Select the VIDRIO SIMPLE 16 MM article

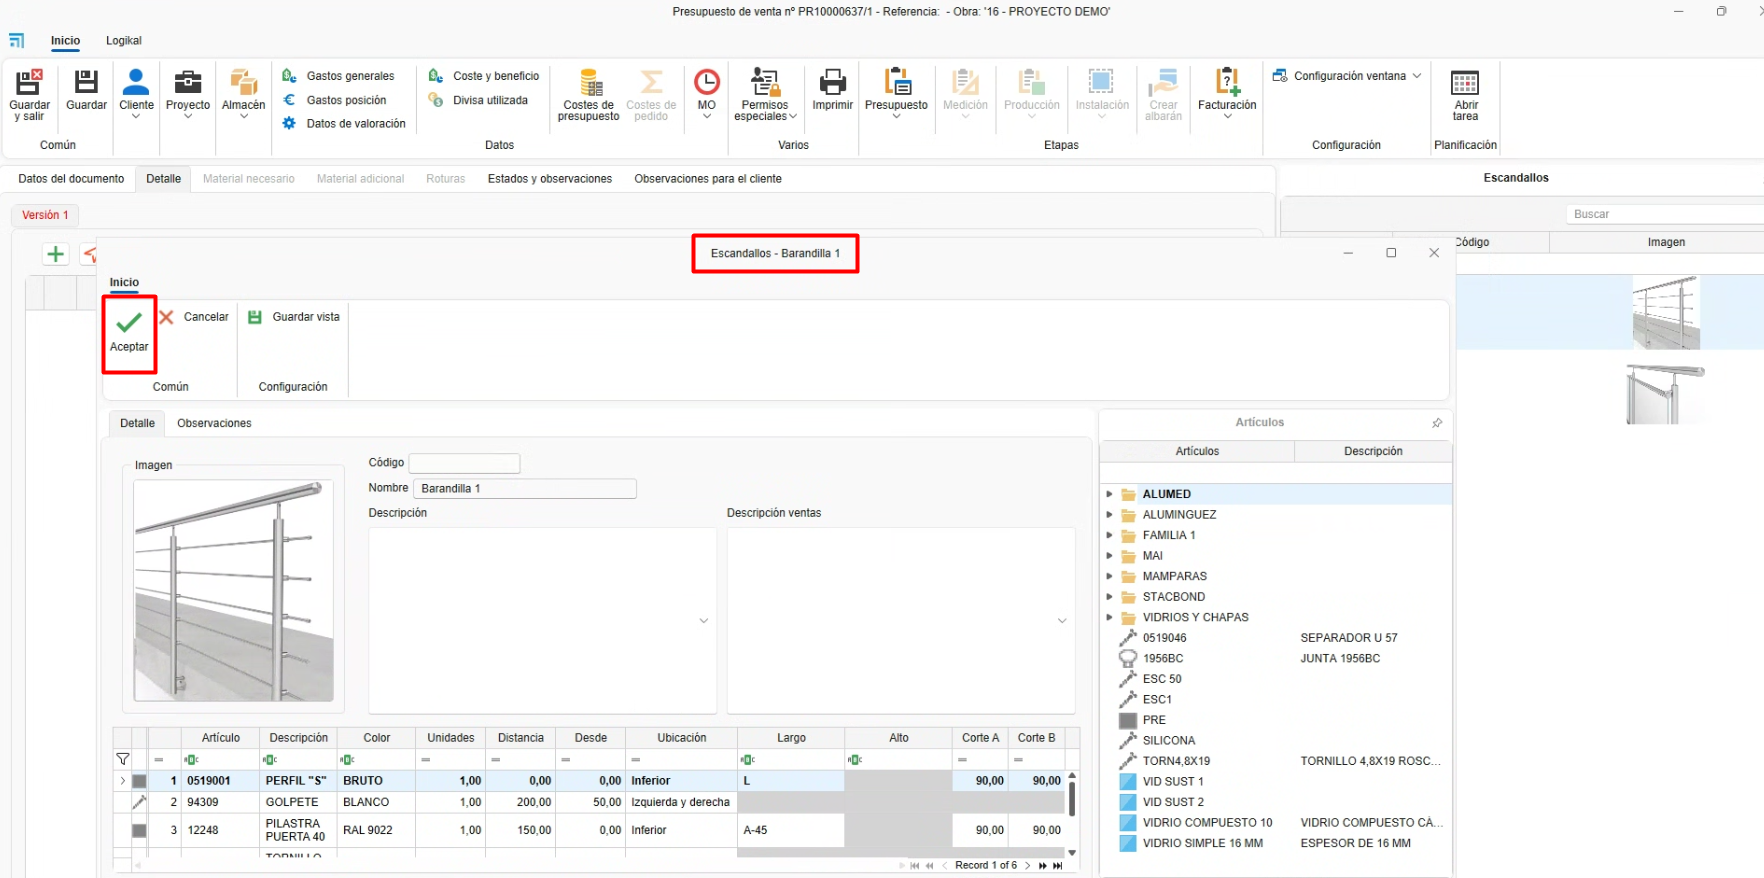coord(1202,843)
